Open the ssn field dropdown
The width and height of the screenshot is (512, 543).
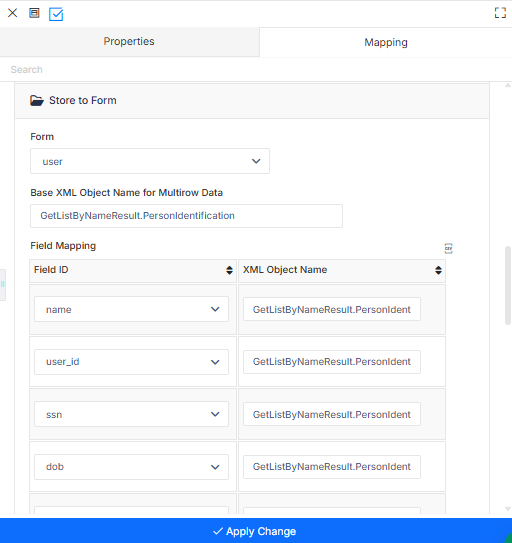pos(131,415)
